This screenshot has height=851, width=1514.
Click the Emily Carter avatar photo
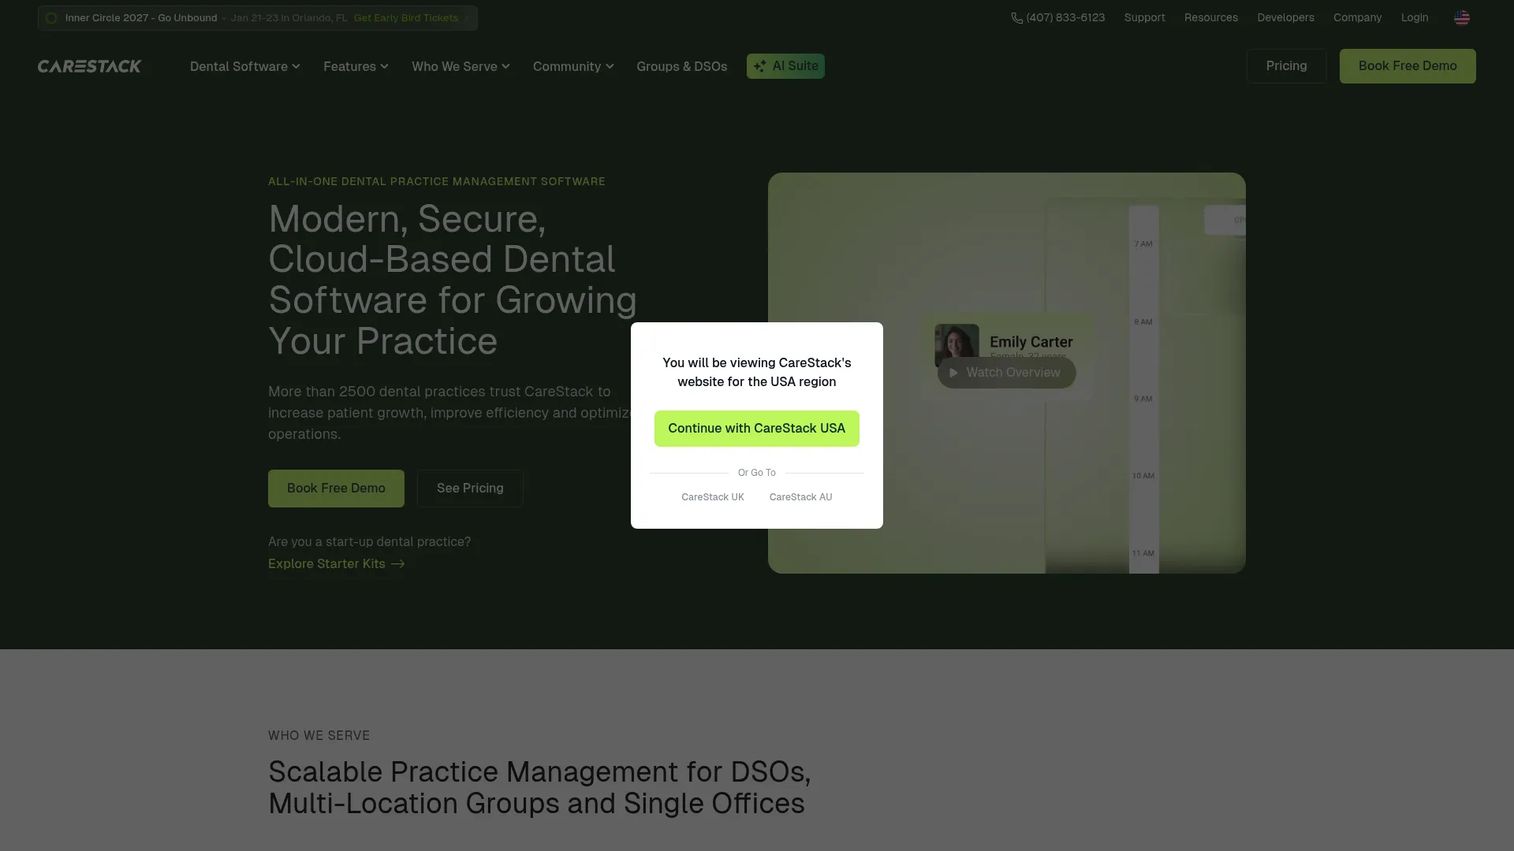(x=956, y=345)
